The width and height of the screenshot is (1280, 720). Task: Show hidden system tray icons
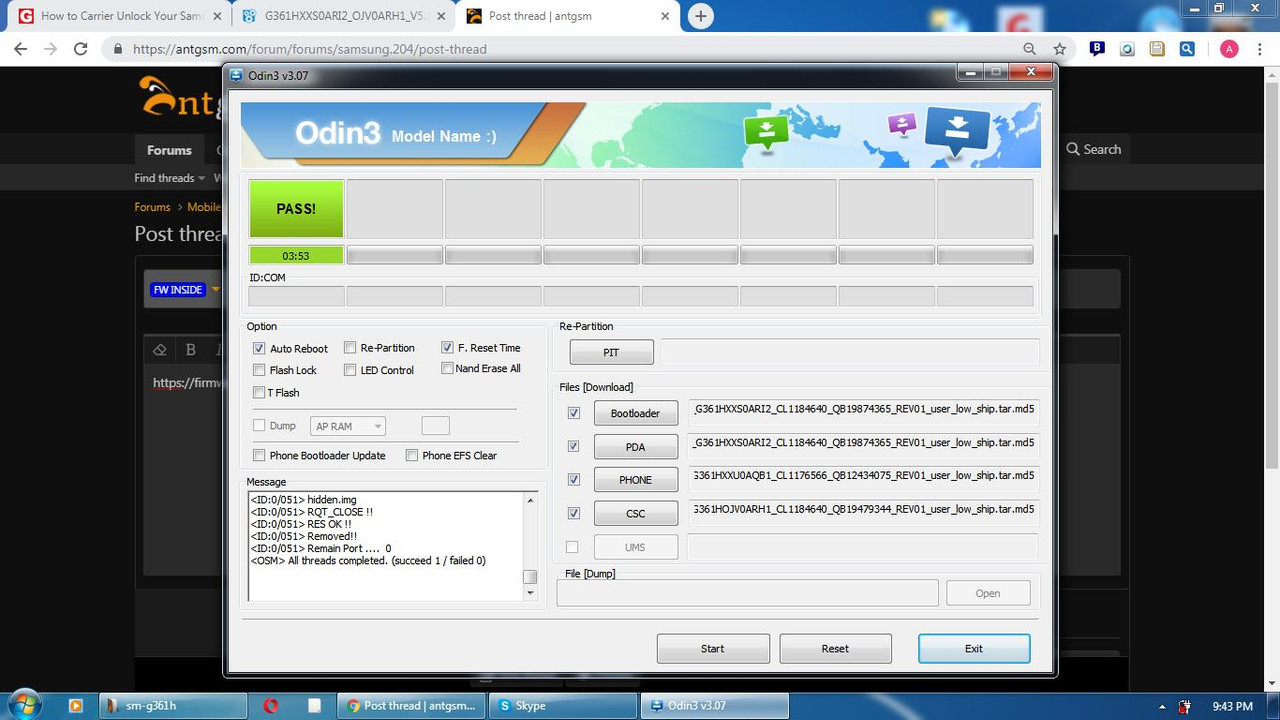1161,706
